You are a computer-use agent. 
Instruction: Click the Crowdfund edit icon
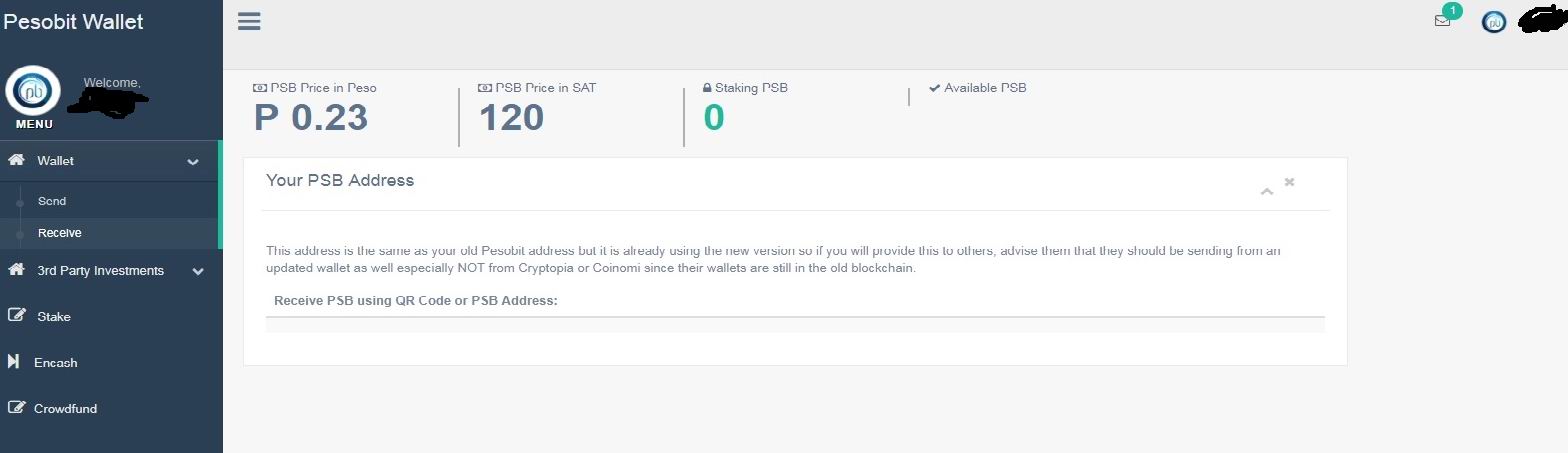pos(16,408)
